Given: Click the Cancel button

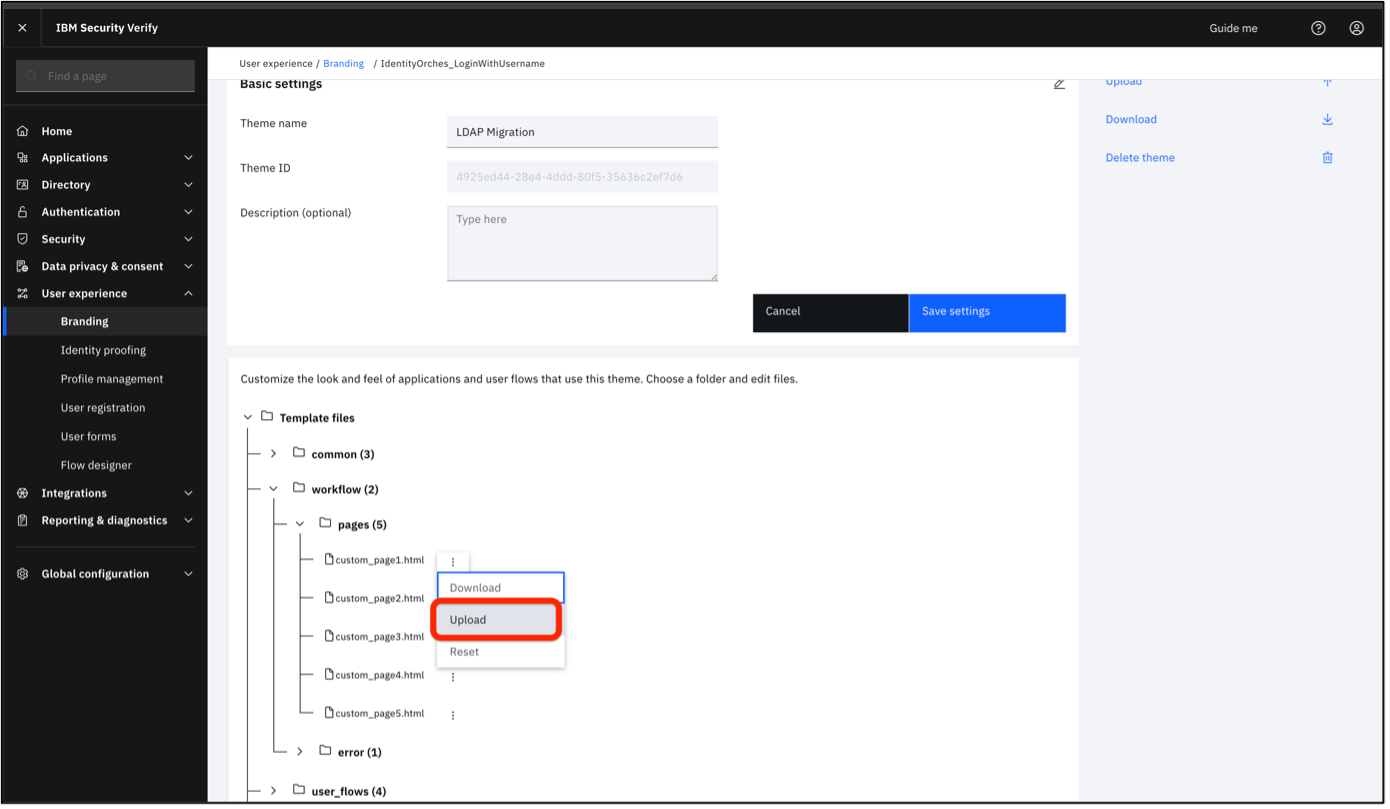Looking at the screenshot, I should 830,312.
